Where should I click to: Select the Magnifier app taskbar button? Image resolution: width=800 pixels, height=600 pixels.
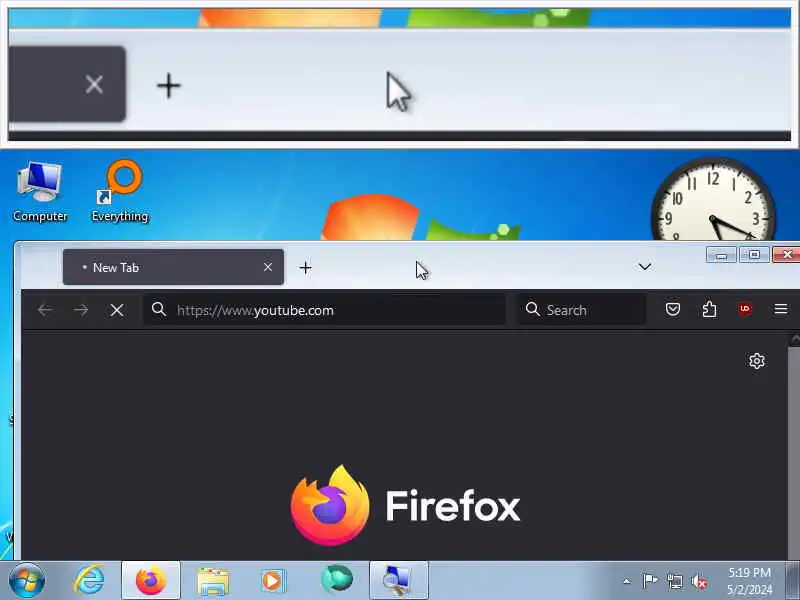tap(398, 581)
